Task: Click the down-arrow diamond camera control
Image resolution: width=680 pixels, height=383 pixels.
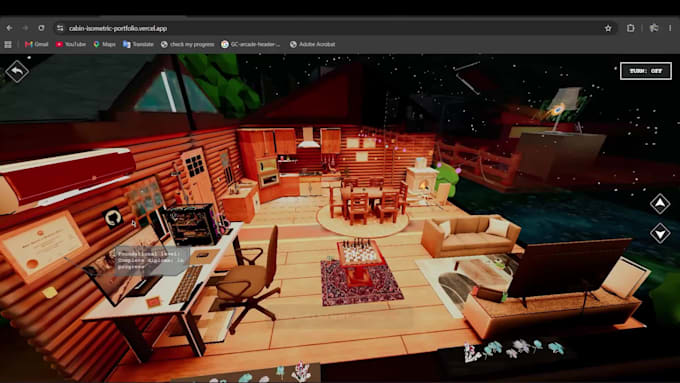Action: pos(660,233)
